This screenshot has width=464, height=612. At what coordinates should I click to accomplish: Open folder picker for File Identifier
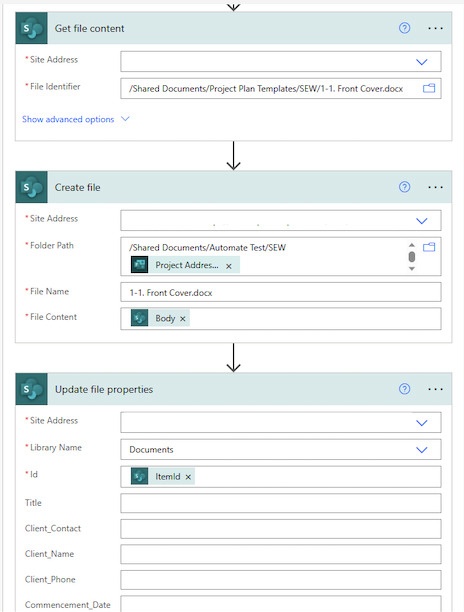click(429, 88)
